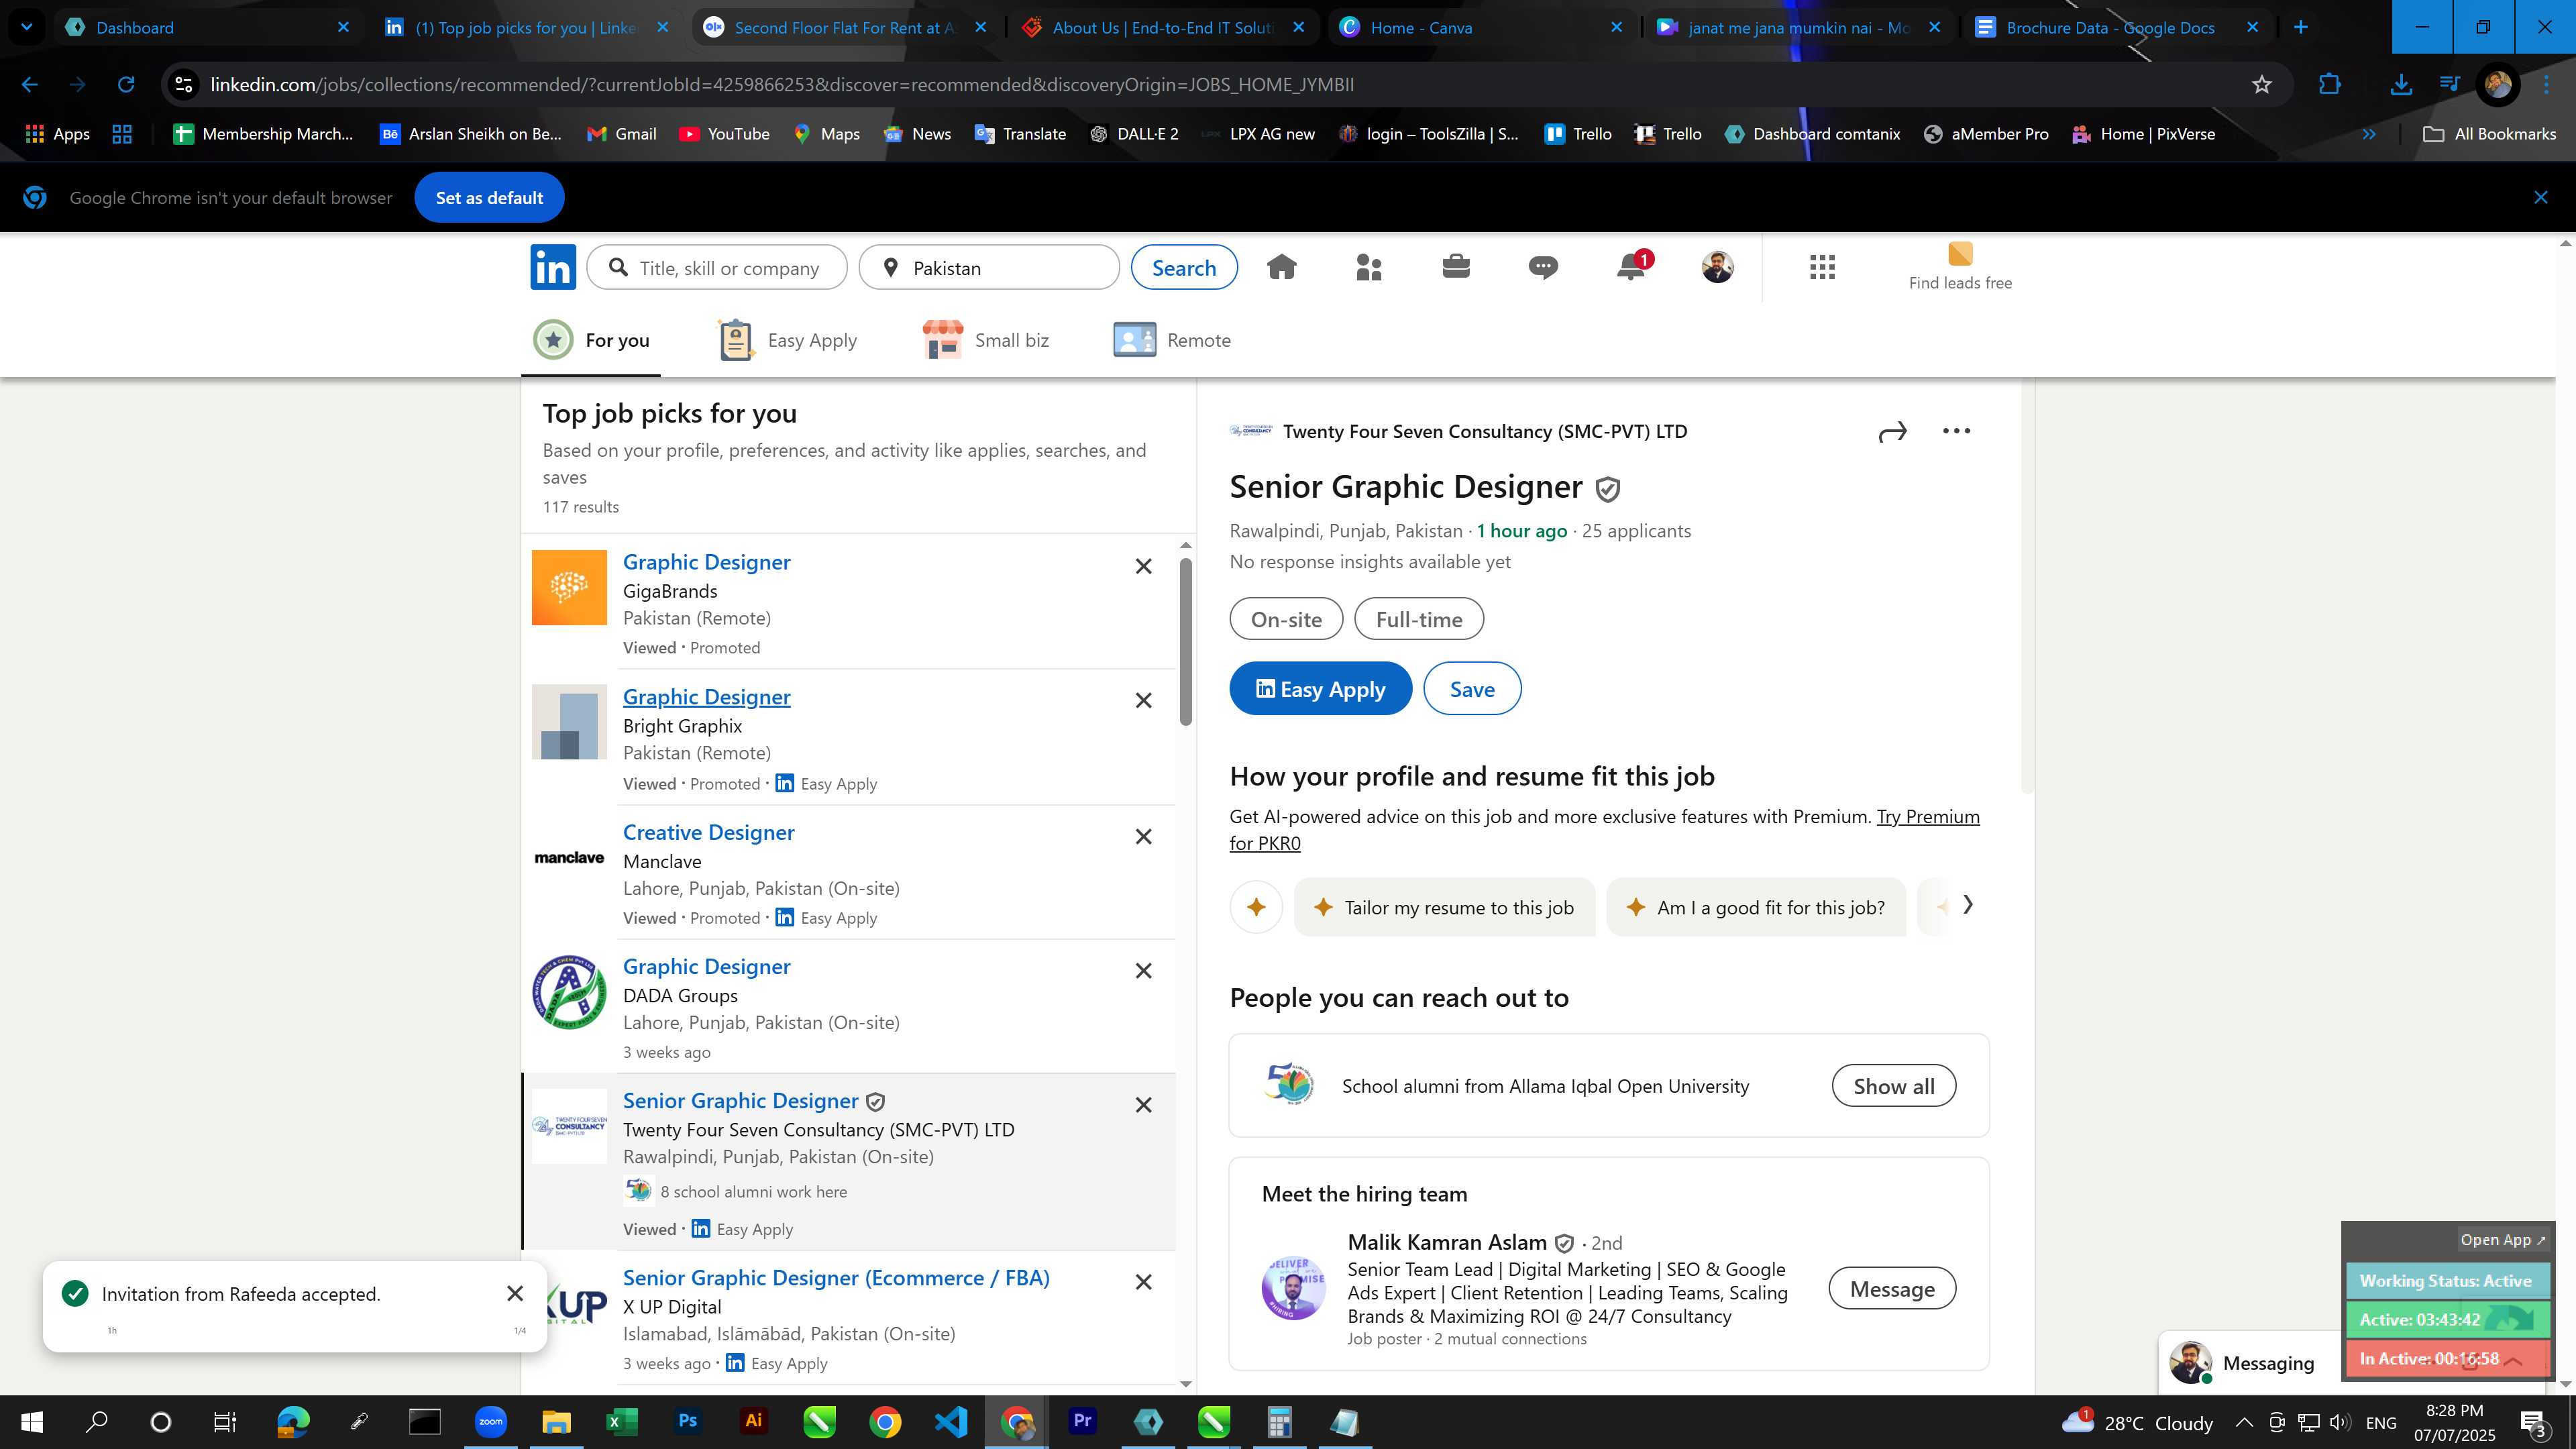Viewport: 2576px width, 1449px height.
Task: Click Set as default browser button
Action: (489, 198)
